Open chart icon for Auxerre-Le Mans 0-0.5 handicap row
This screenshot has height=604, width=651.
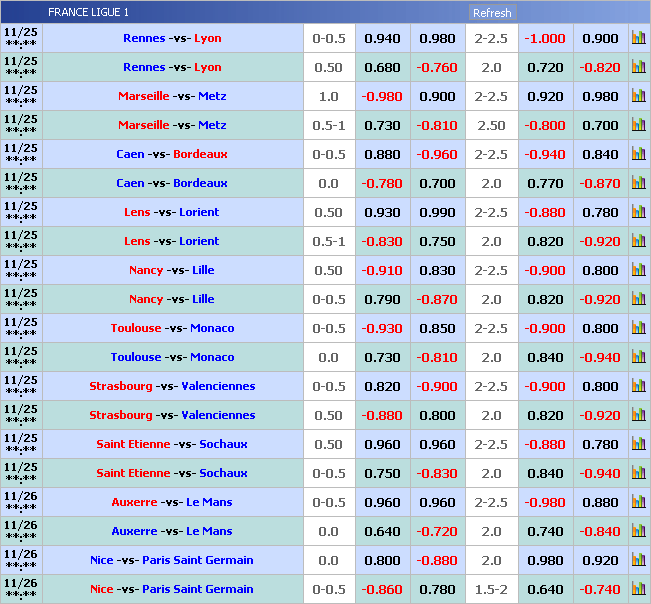pyautogui.click(x=638, y=502)
